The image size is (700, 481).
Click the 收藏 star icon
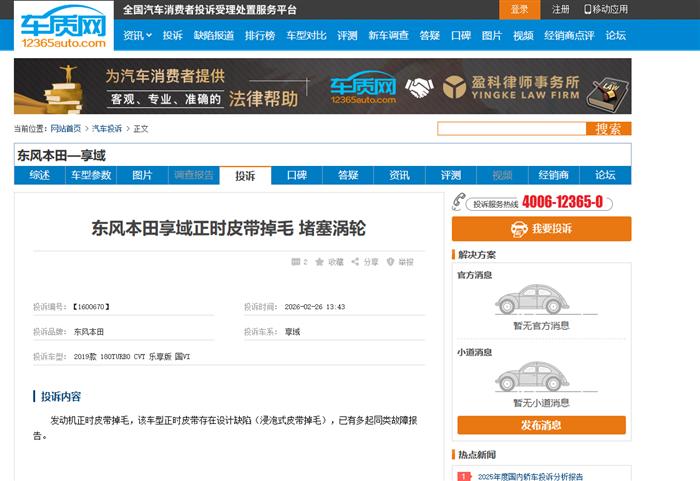point(320,262)
